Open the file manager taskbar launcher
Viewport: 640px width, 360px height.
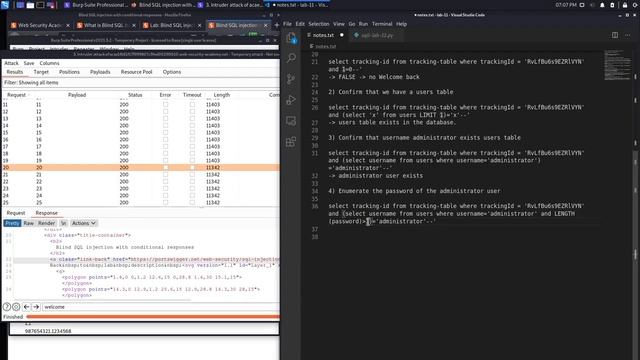(x=30, y=5)
